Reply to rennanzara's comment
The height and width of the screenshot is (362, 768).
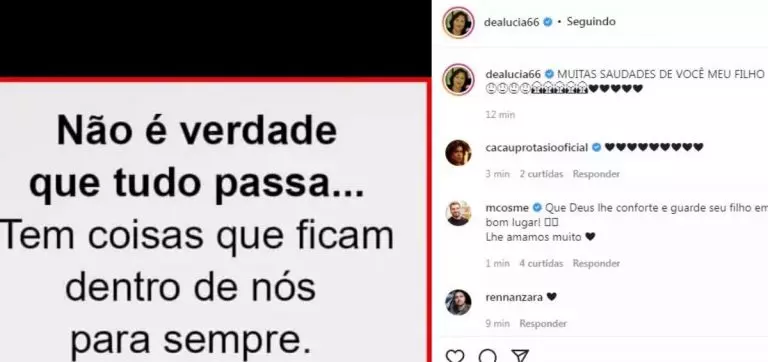tap(543, 323)
